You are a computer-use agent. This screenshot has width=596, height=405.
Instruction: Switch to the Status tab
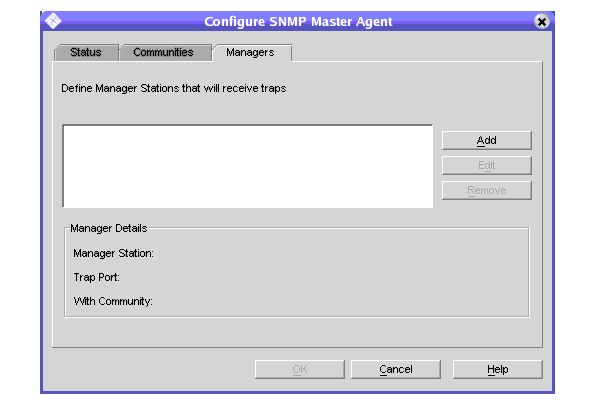(86, 52)
